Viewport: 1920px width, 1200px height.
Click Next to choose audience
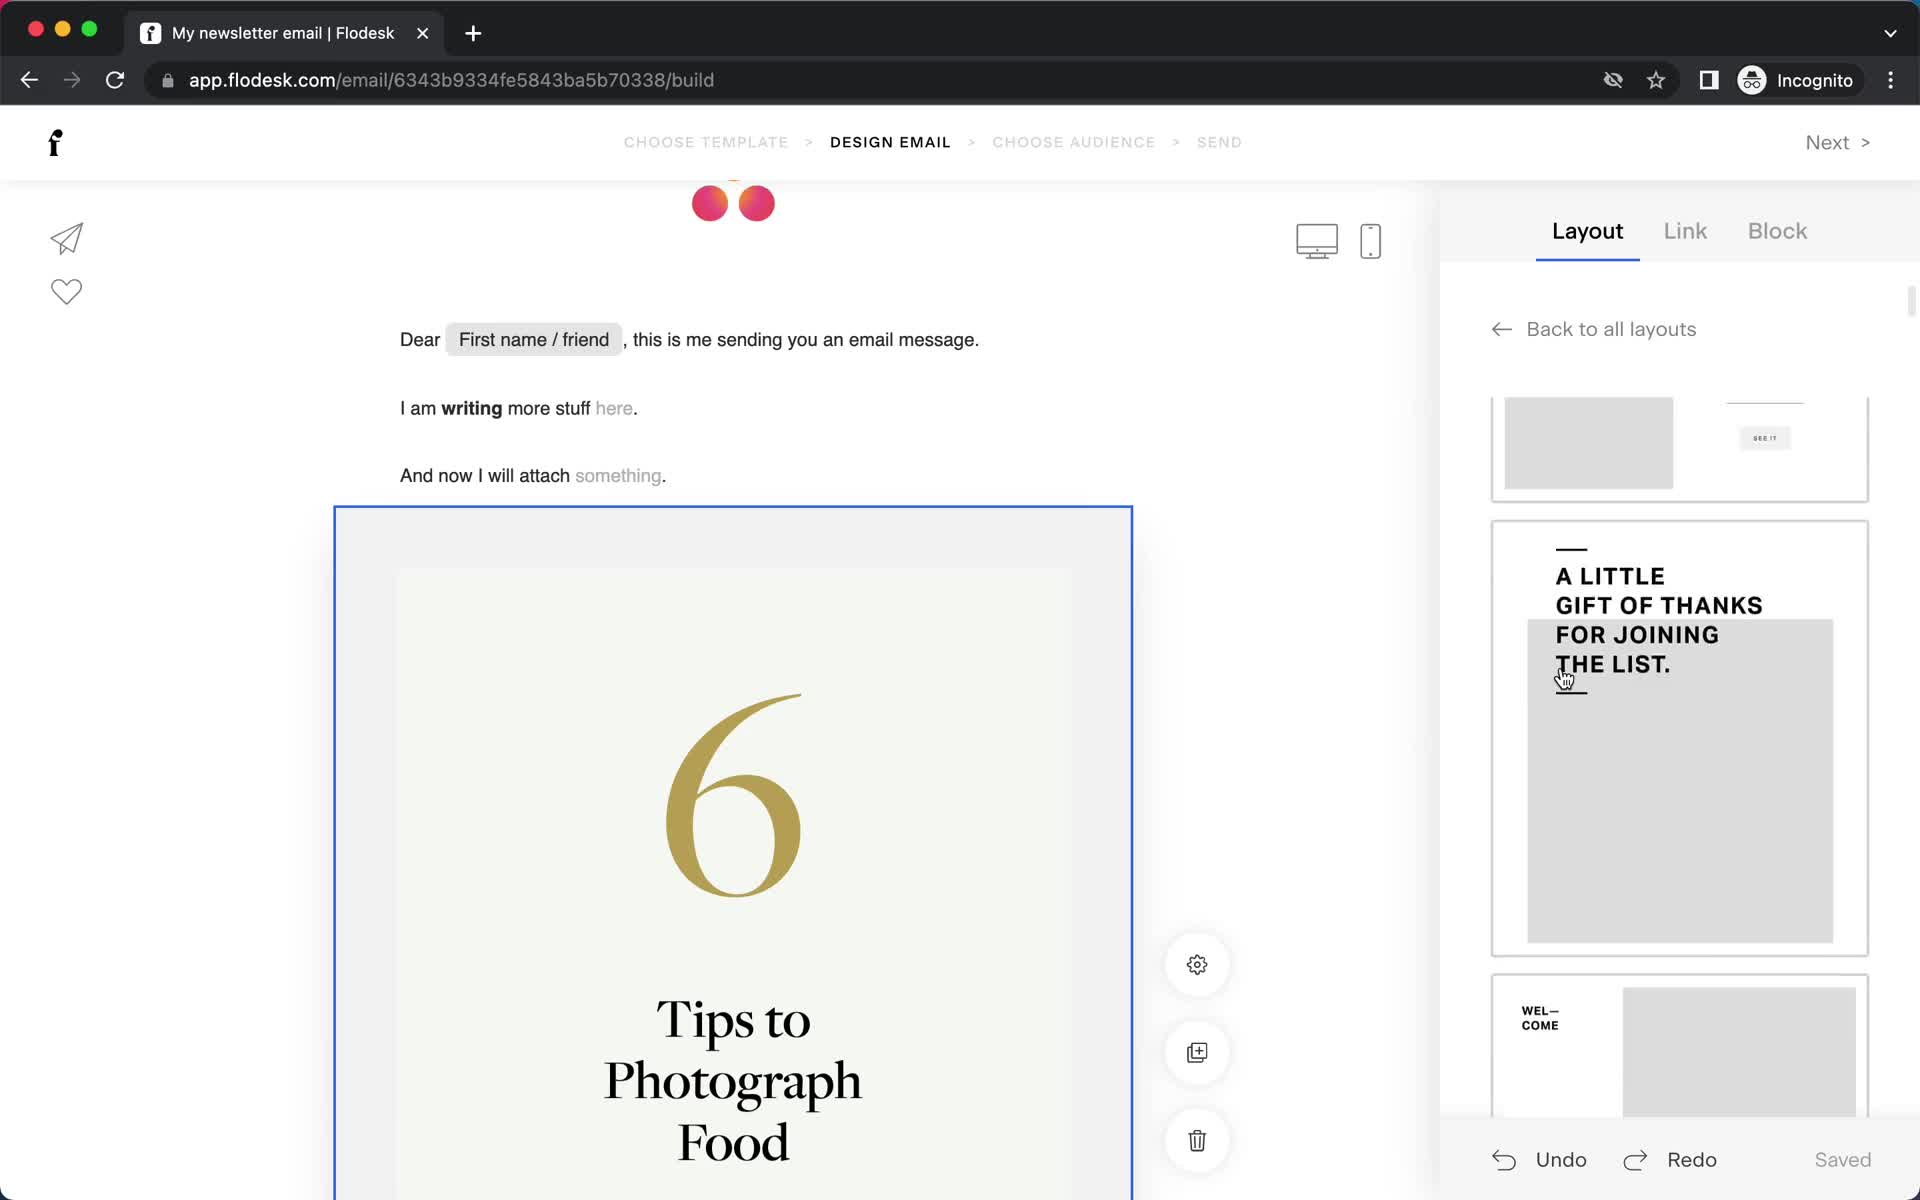(x=1837, y=141)
